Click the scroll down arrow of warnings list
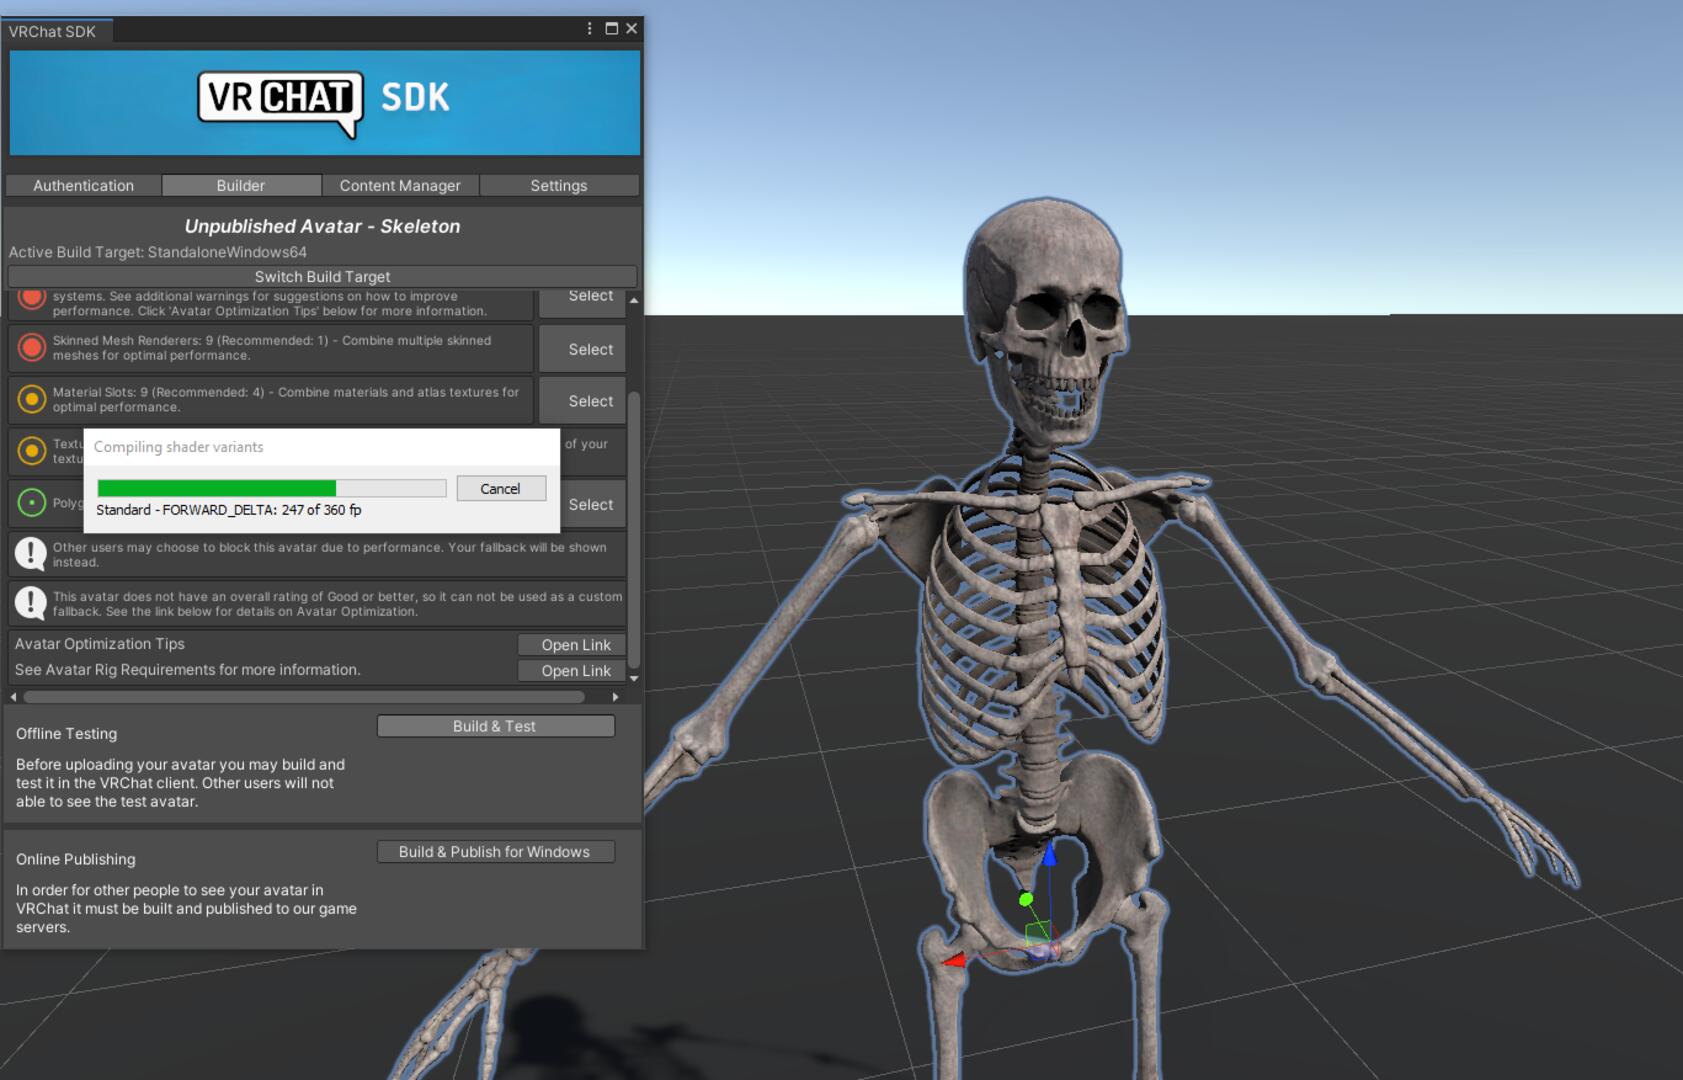 coord(634,678)
